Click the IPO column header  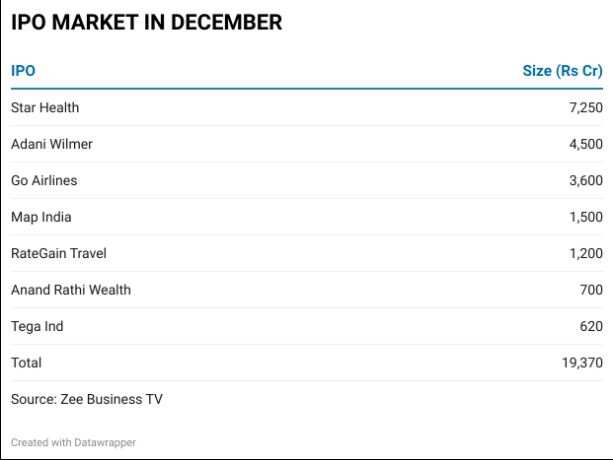pos(23,71)
